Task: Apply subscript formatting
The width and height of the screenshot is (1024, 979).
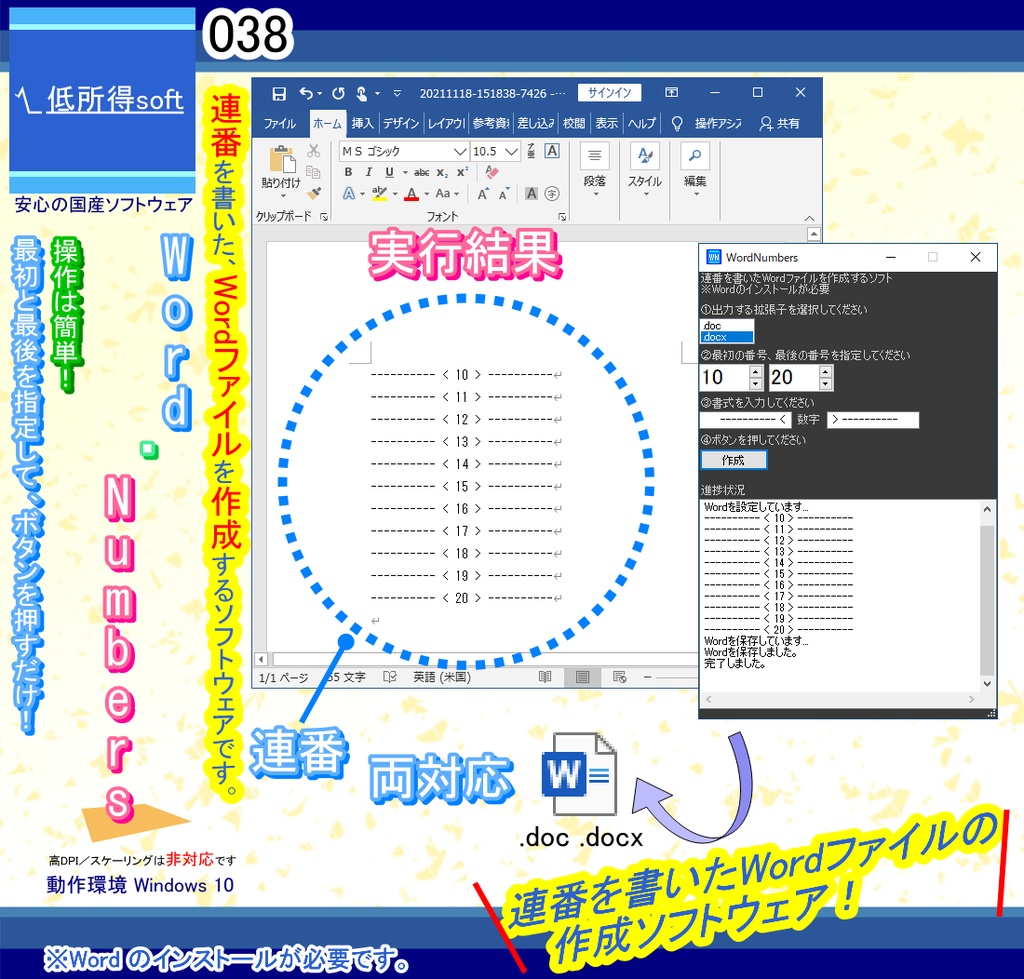Action: pos(441,172)
